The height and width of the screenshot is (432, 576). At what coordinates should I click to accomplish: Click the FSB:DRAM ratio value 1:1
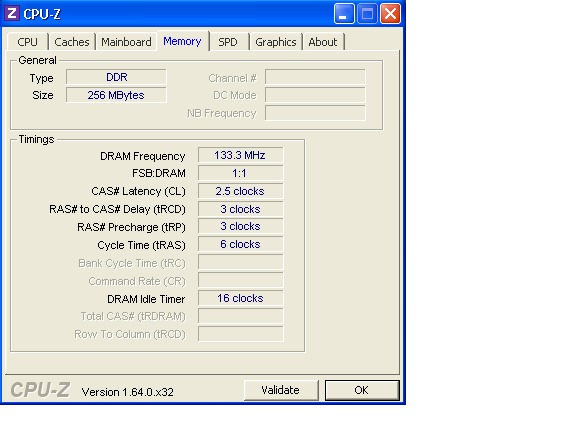241,173
